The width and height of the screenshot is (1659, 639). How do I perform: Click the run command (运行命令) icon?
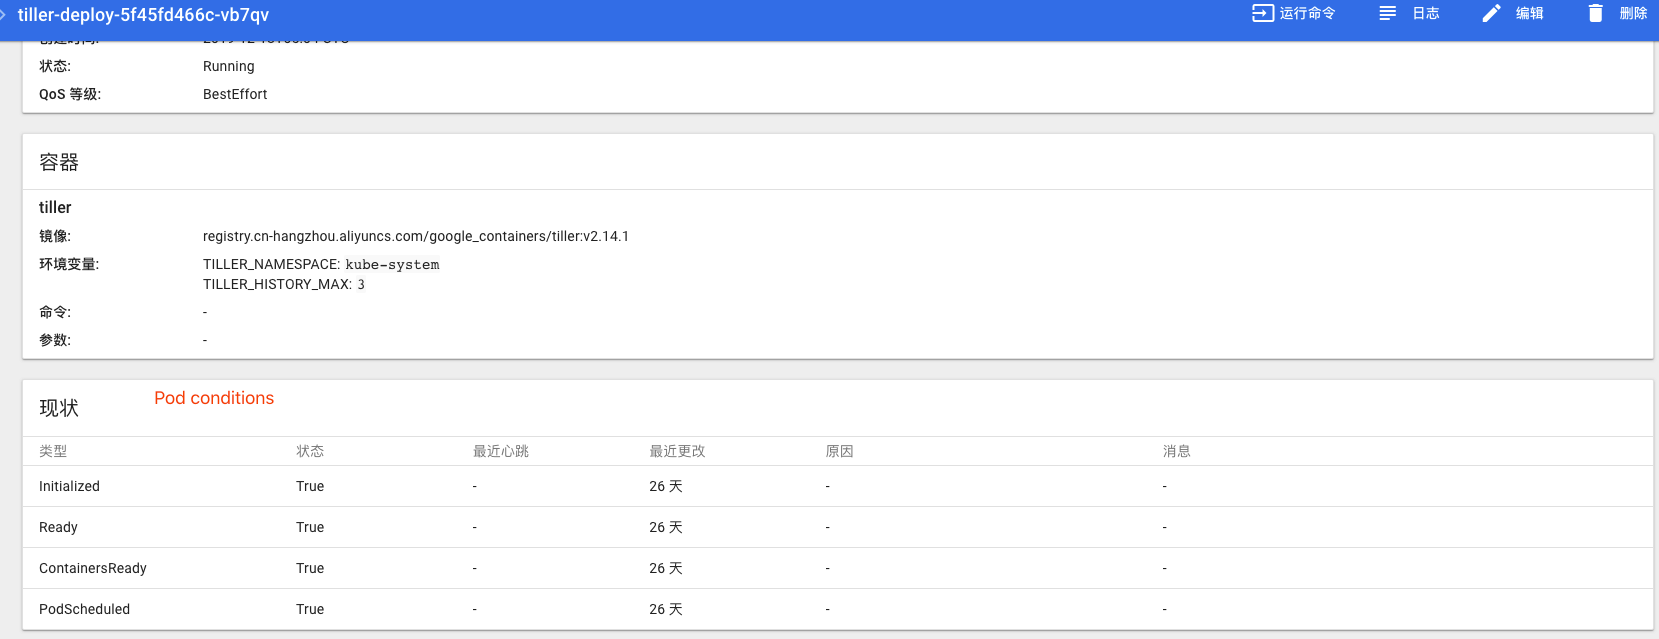tap(1263, 13)
